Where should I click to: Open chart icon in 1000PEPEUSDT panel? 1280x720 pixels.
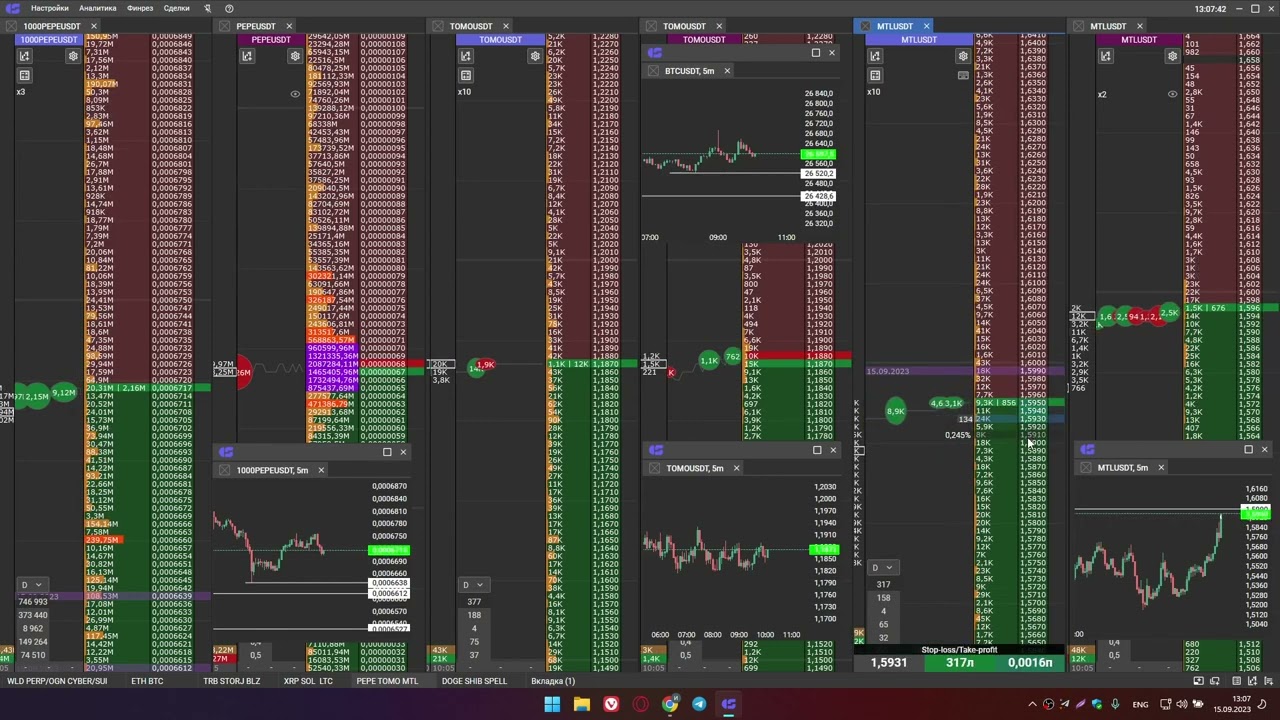[x=25, y=57]
